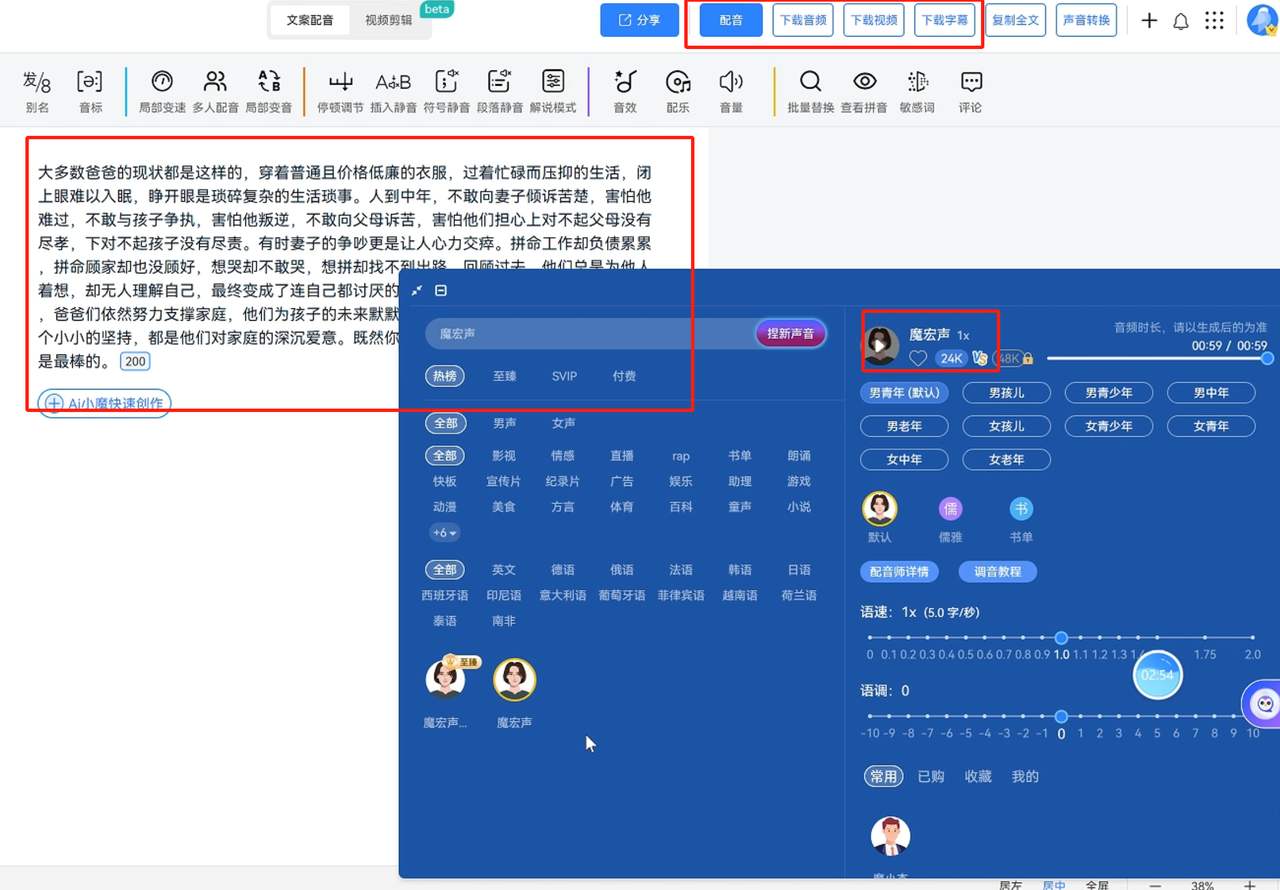Filter voices by 男声
1280x890 pixels.
(x=505, y=423)
